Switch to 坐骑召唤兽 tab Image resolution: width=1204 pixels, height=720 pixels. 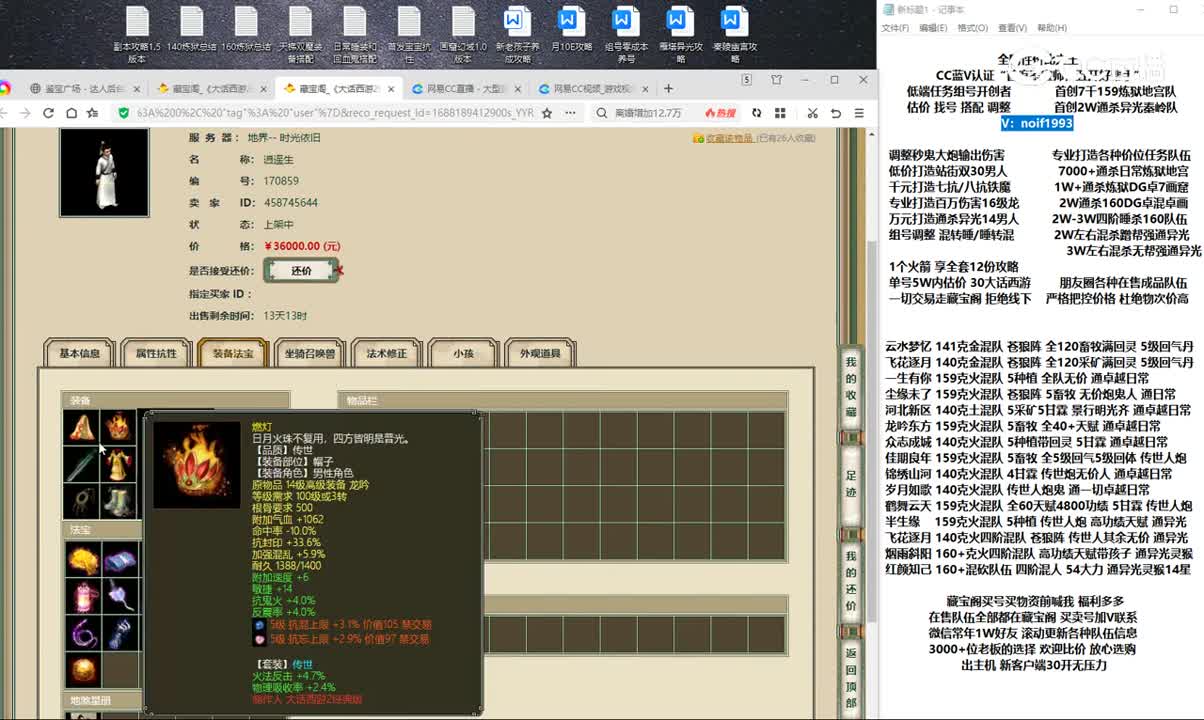coord(310,353)
